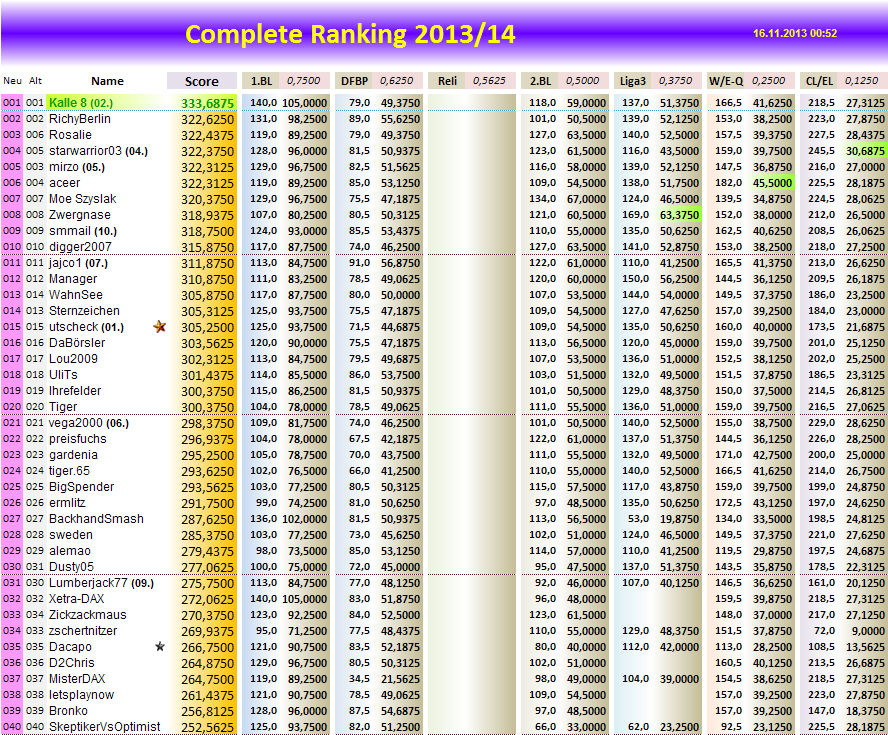Click the Alt column header

(34, 81)
